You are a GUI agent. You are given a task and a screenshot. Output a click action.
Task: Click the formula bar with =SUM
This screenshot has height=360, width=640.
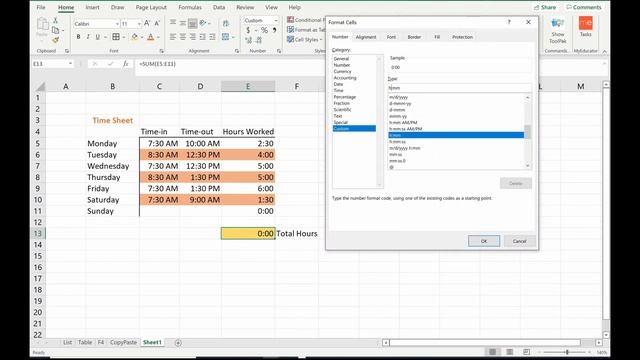point(229,64)
